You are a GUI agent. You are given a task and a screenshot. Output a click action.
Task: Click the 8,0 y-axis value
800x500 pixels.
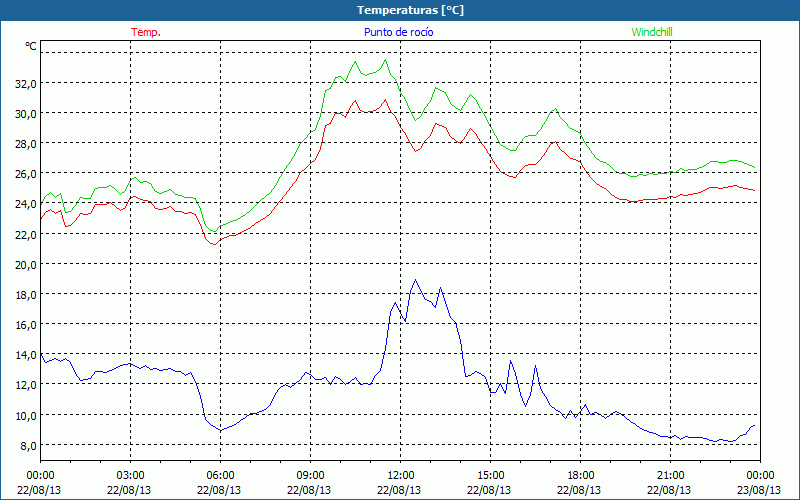pos(28,445)
